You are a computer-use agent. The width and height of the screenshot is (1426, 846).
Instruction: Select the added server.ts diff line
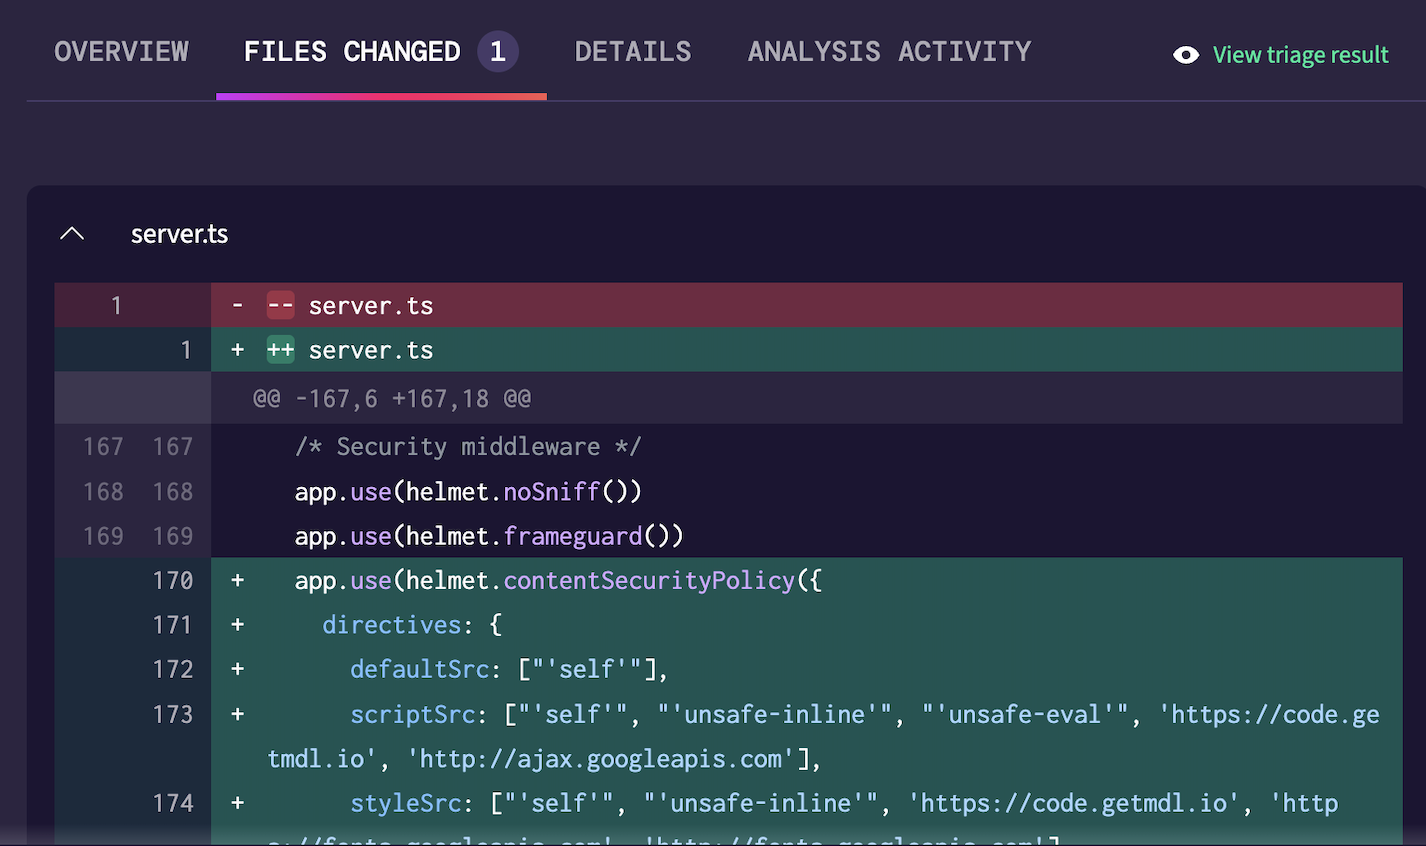click(728, 350)
